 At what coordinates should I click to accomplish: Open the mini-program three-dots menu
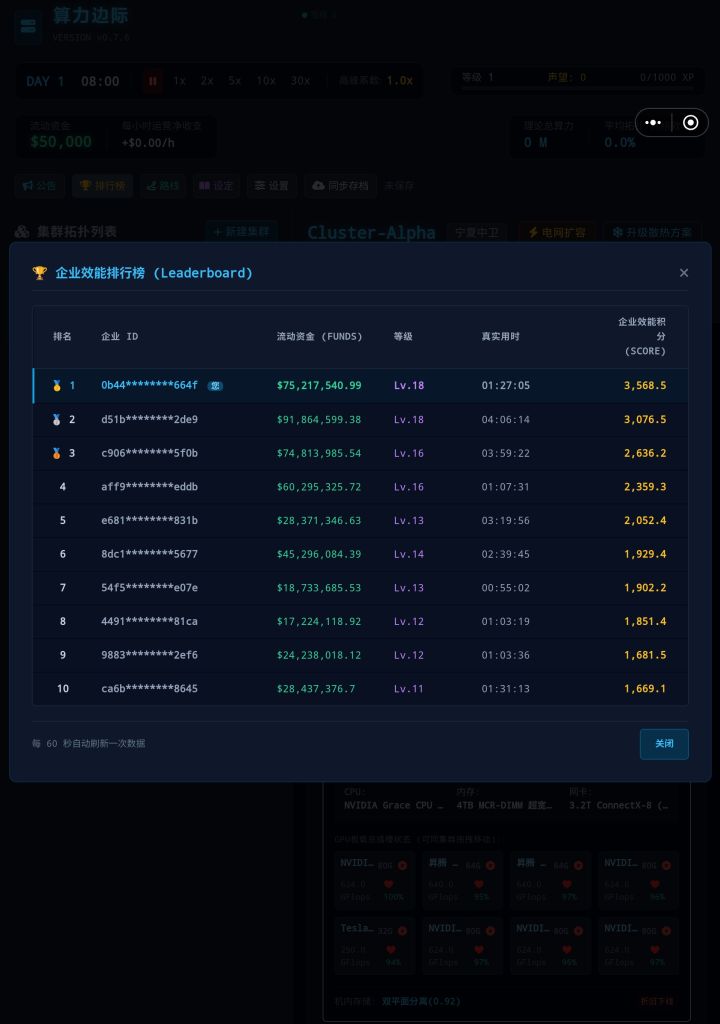pyautogui.click(x=653, y=123)
